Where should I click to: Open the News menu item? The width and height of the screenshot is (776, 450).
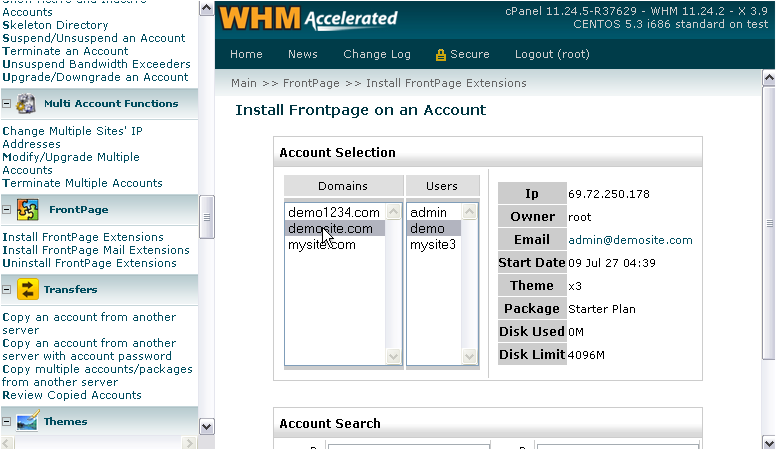(x=302, y=54)
